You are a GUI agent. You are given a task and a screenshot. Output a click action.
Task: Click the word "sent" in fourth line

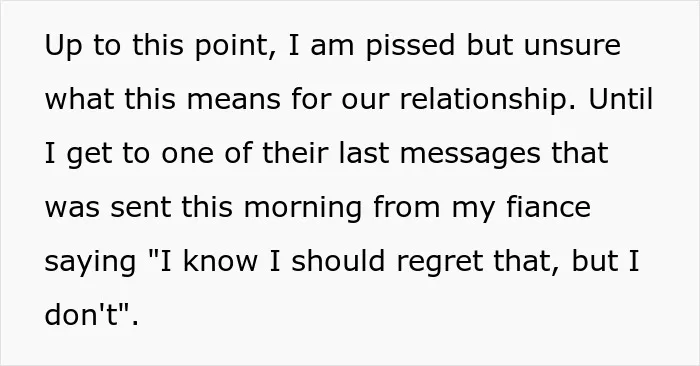(141, 208)
